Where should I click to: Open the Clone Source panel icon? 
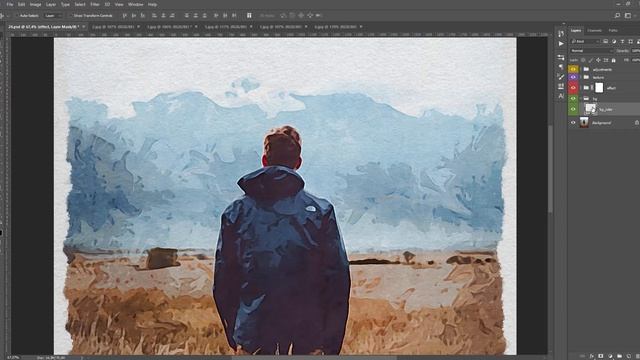pyautogui.click(x=561, y=86)
